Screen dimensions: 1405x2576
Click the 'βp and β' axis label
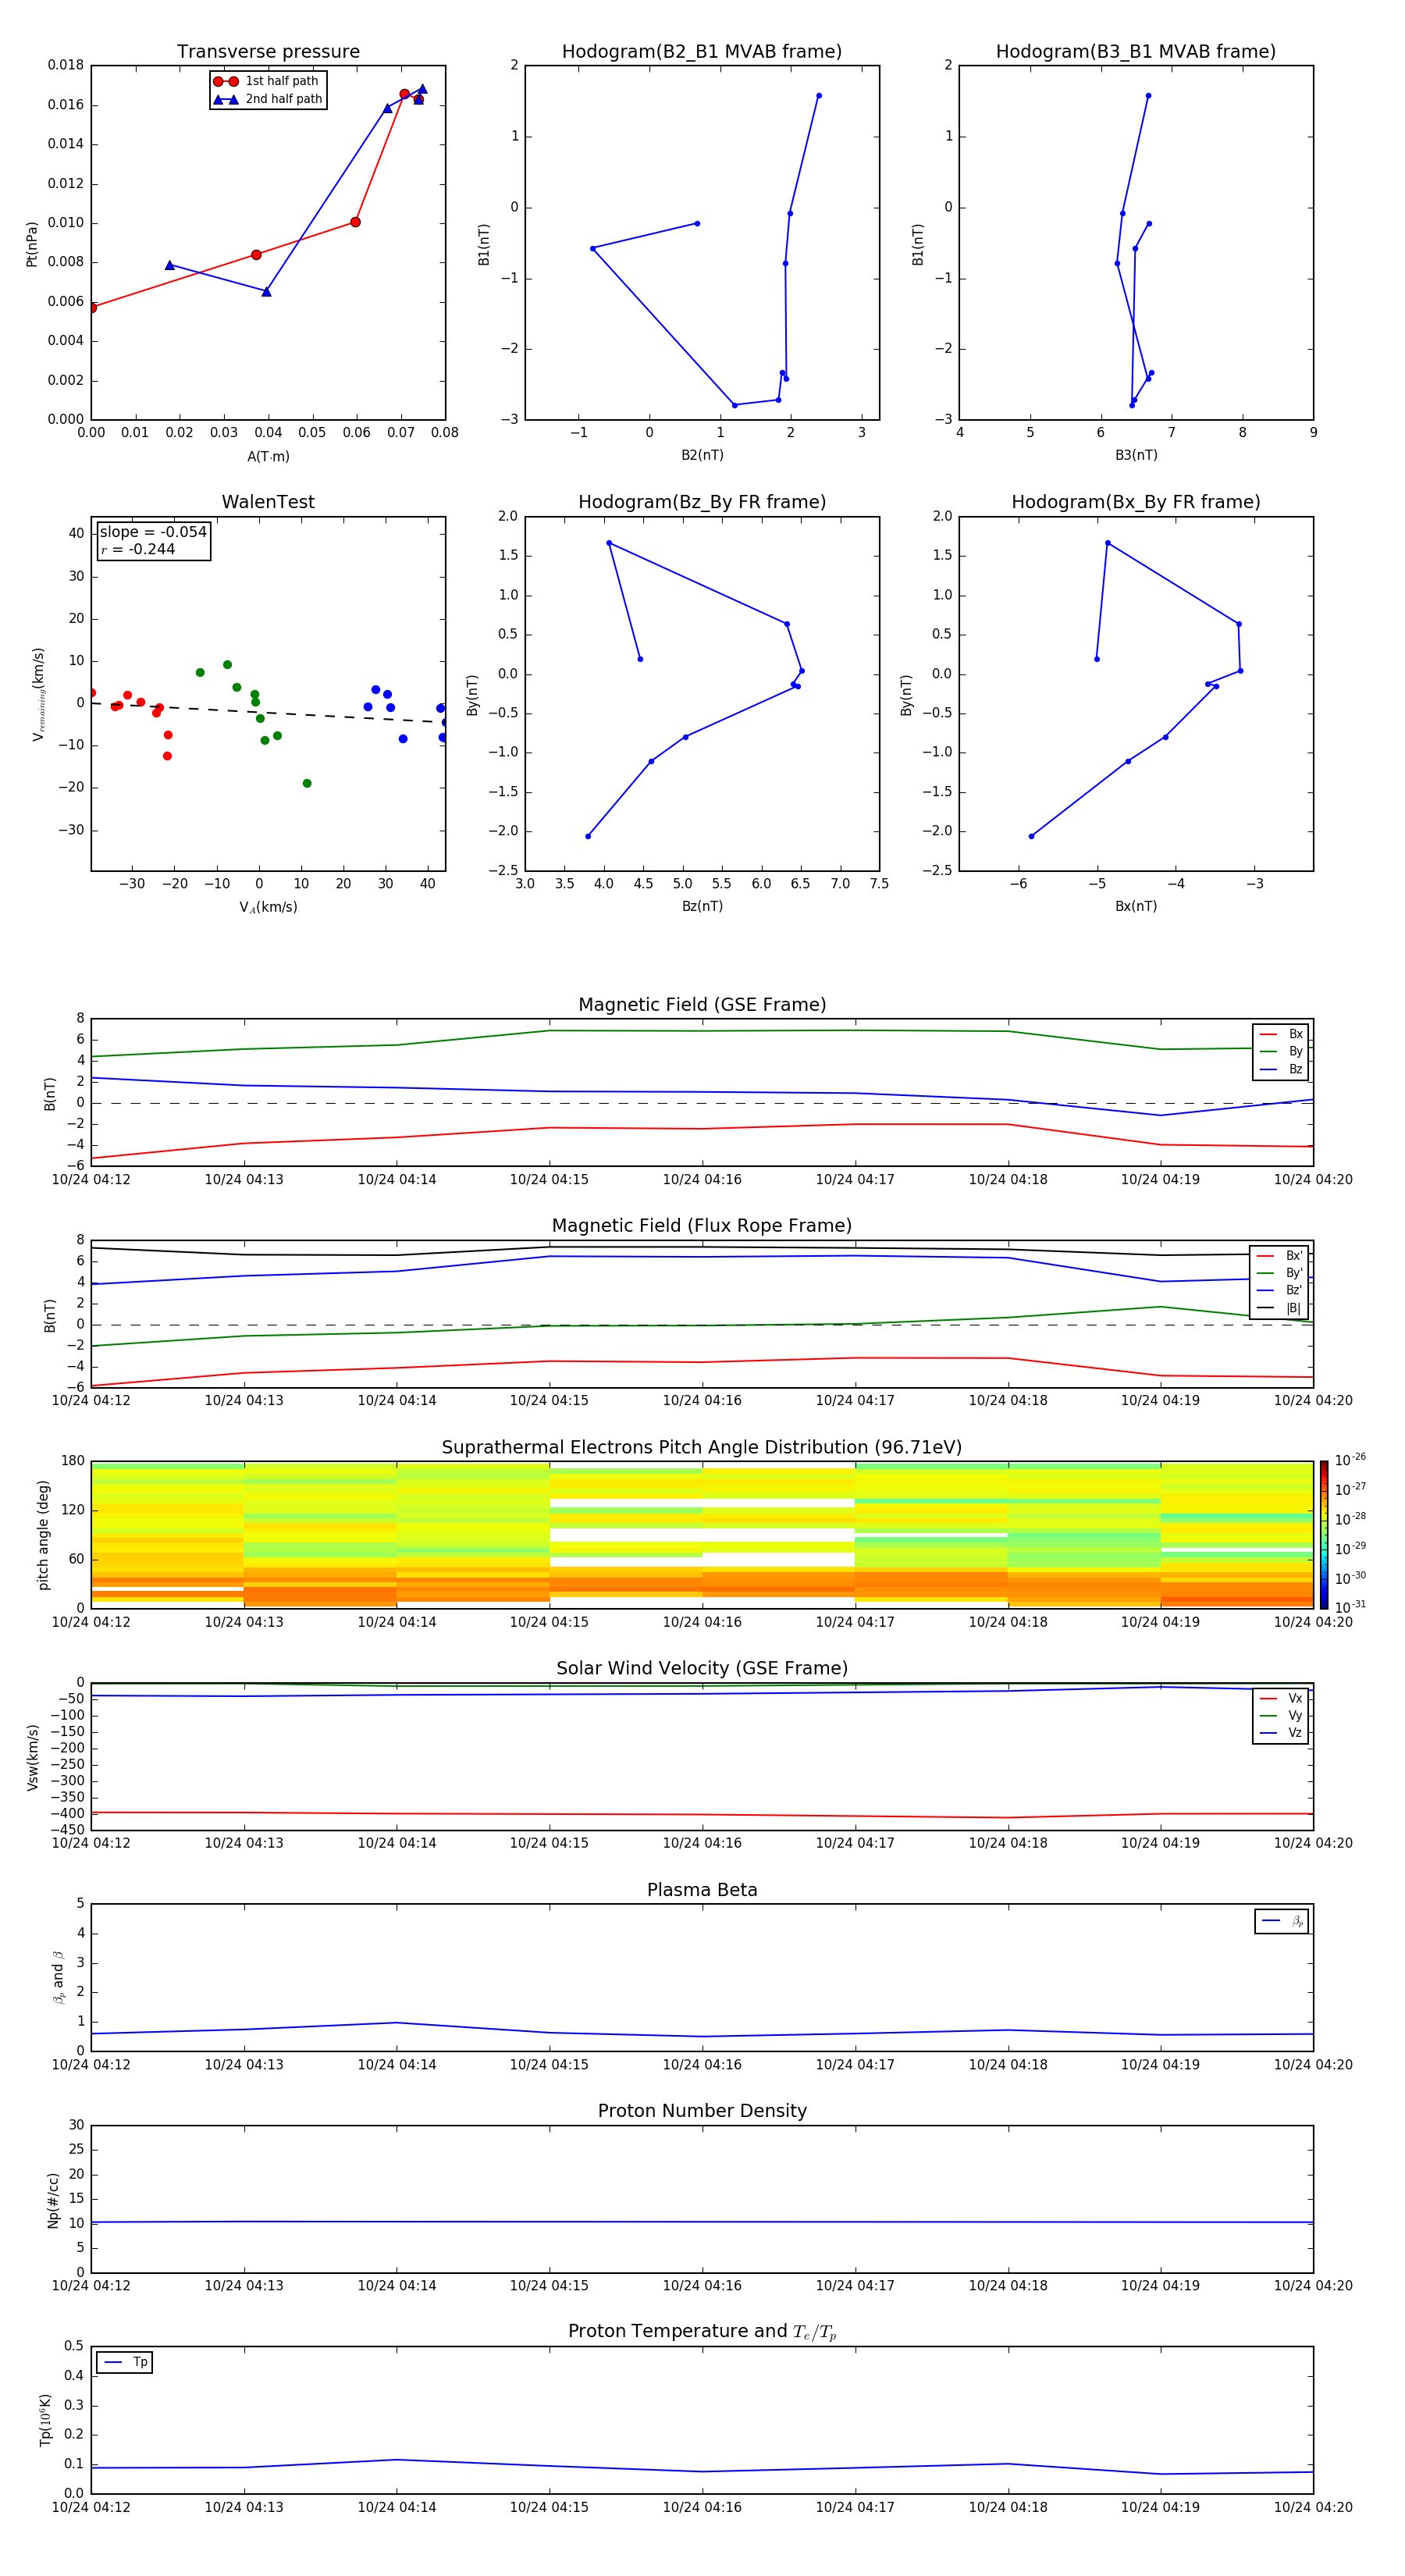[x=58, y=1977]
